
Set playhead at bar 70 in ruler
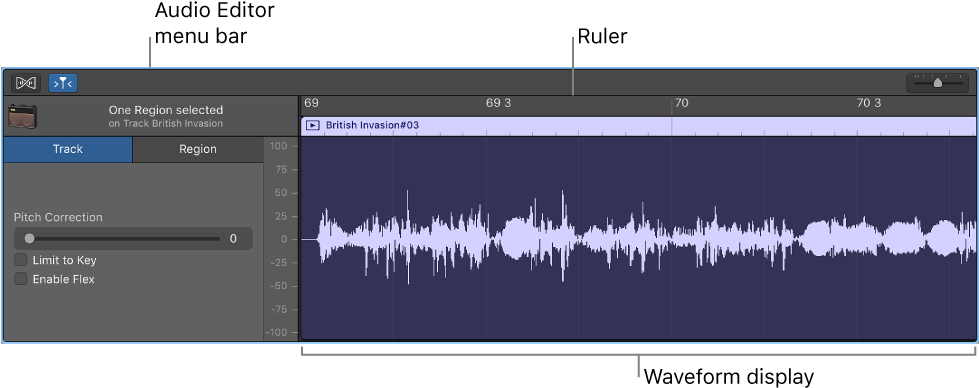[x=681, y=103]
